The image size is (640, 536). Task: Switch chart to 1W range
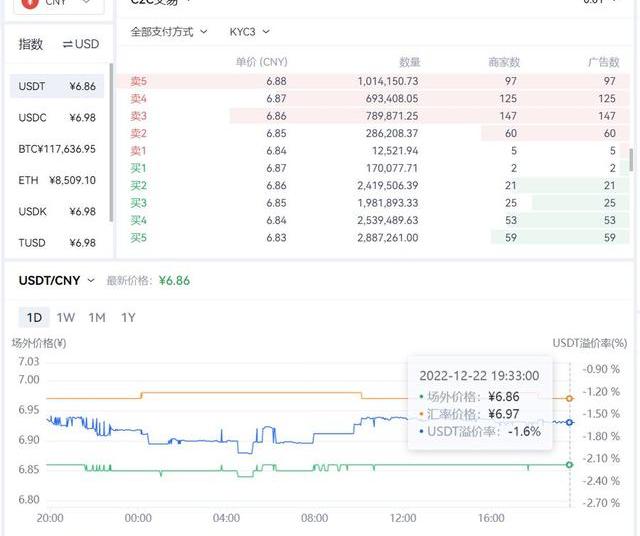pyautogui.click(x=65, y=317)
